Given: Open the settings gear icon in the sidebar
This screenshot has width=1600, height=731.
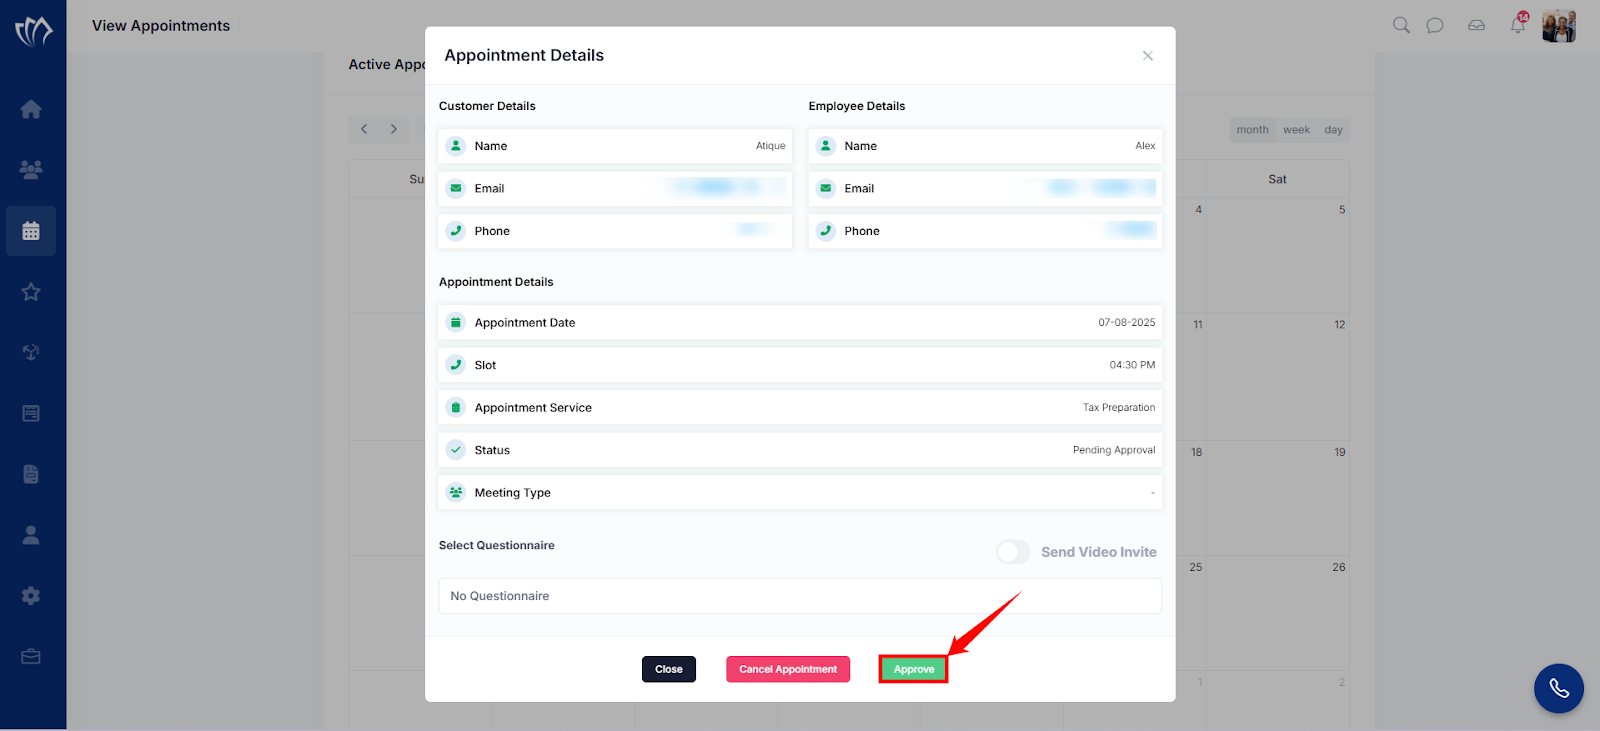Looking at the screenshot, I should 31,596.
